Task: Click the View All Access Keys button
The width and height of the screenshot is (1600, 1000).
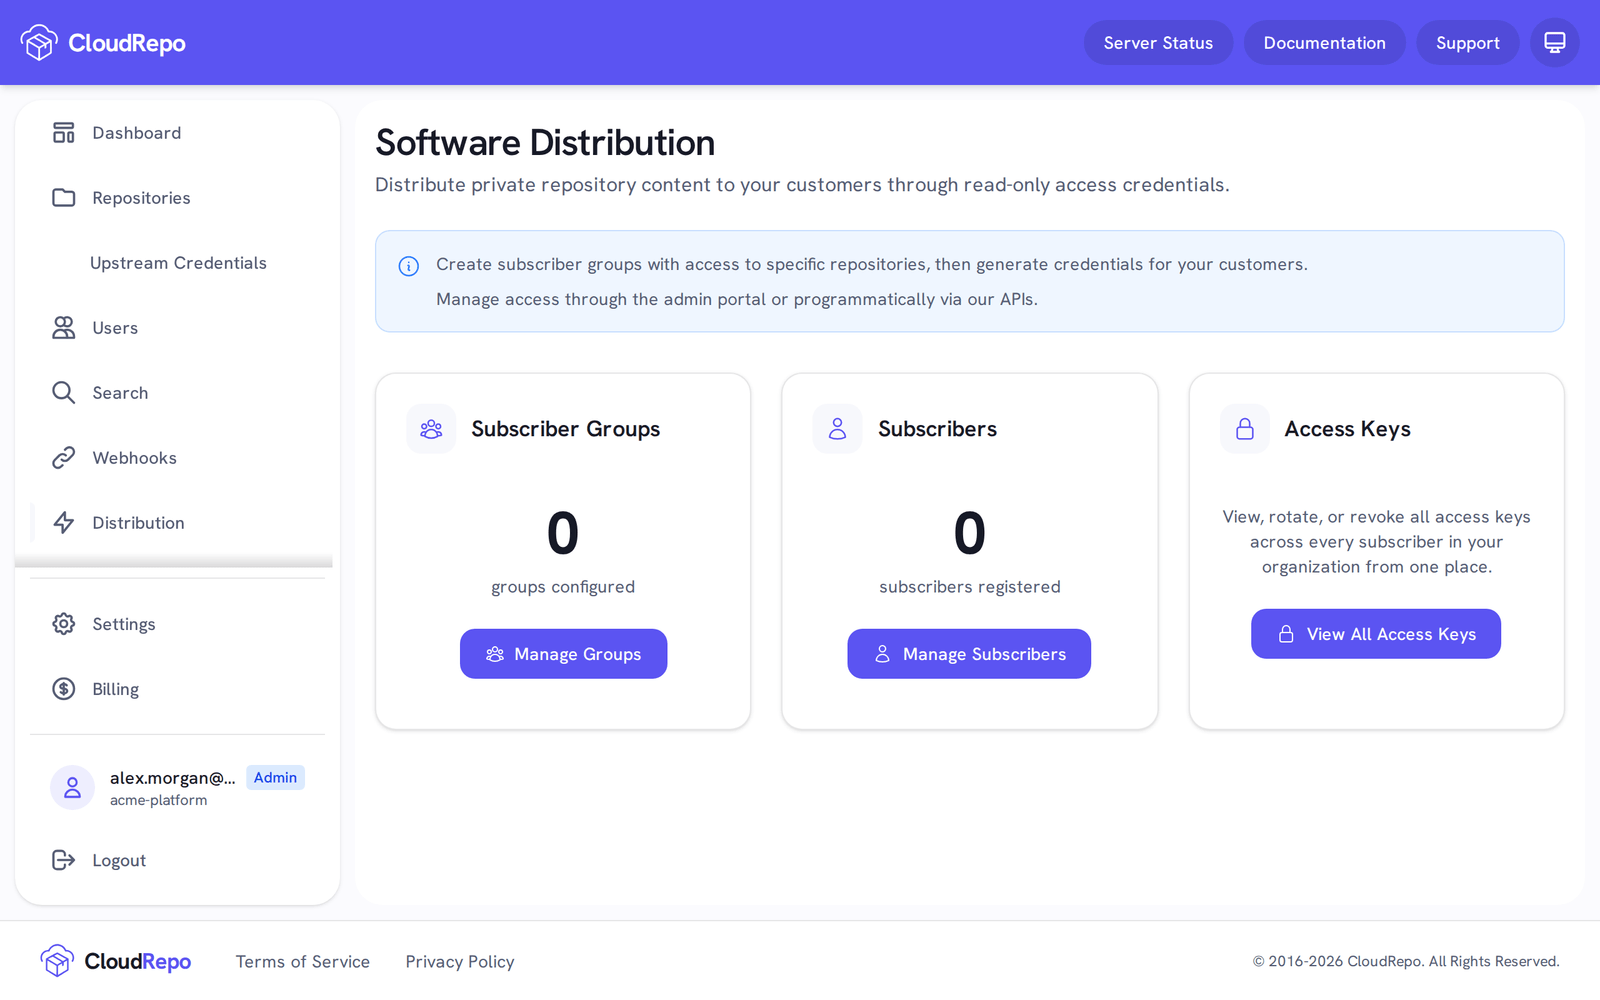Action: point(1376,634)
